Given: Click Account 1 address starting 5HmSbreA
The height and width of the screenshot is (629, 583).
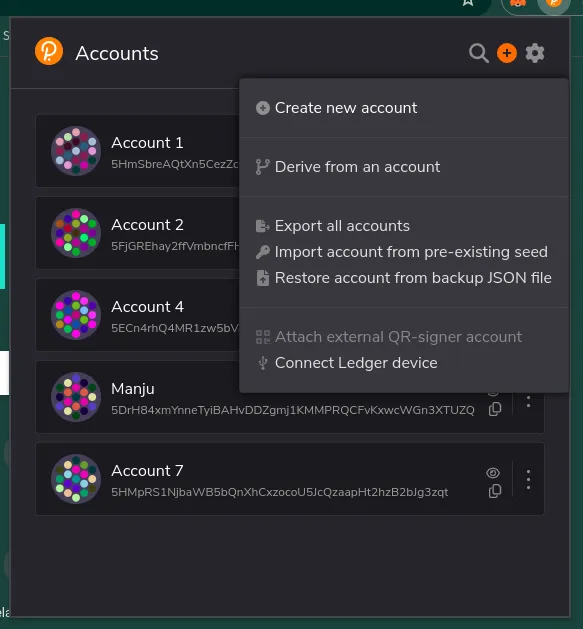Looking at the screenshot, I should pyautogui.click(x=175, y=164).
